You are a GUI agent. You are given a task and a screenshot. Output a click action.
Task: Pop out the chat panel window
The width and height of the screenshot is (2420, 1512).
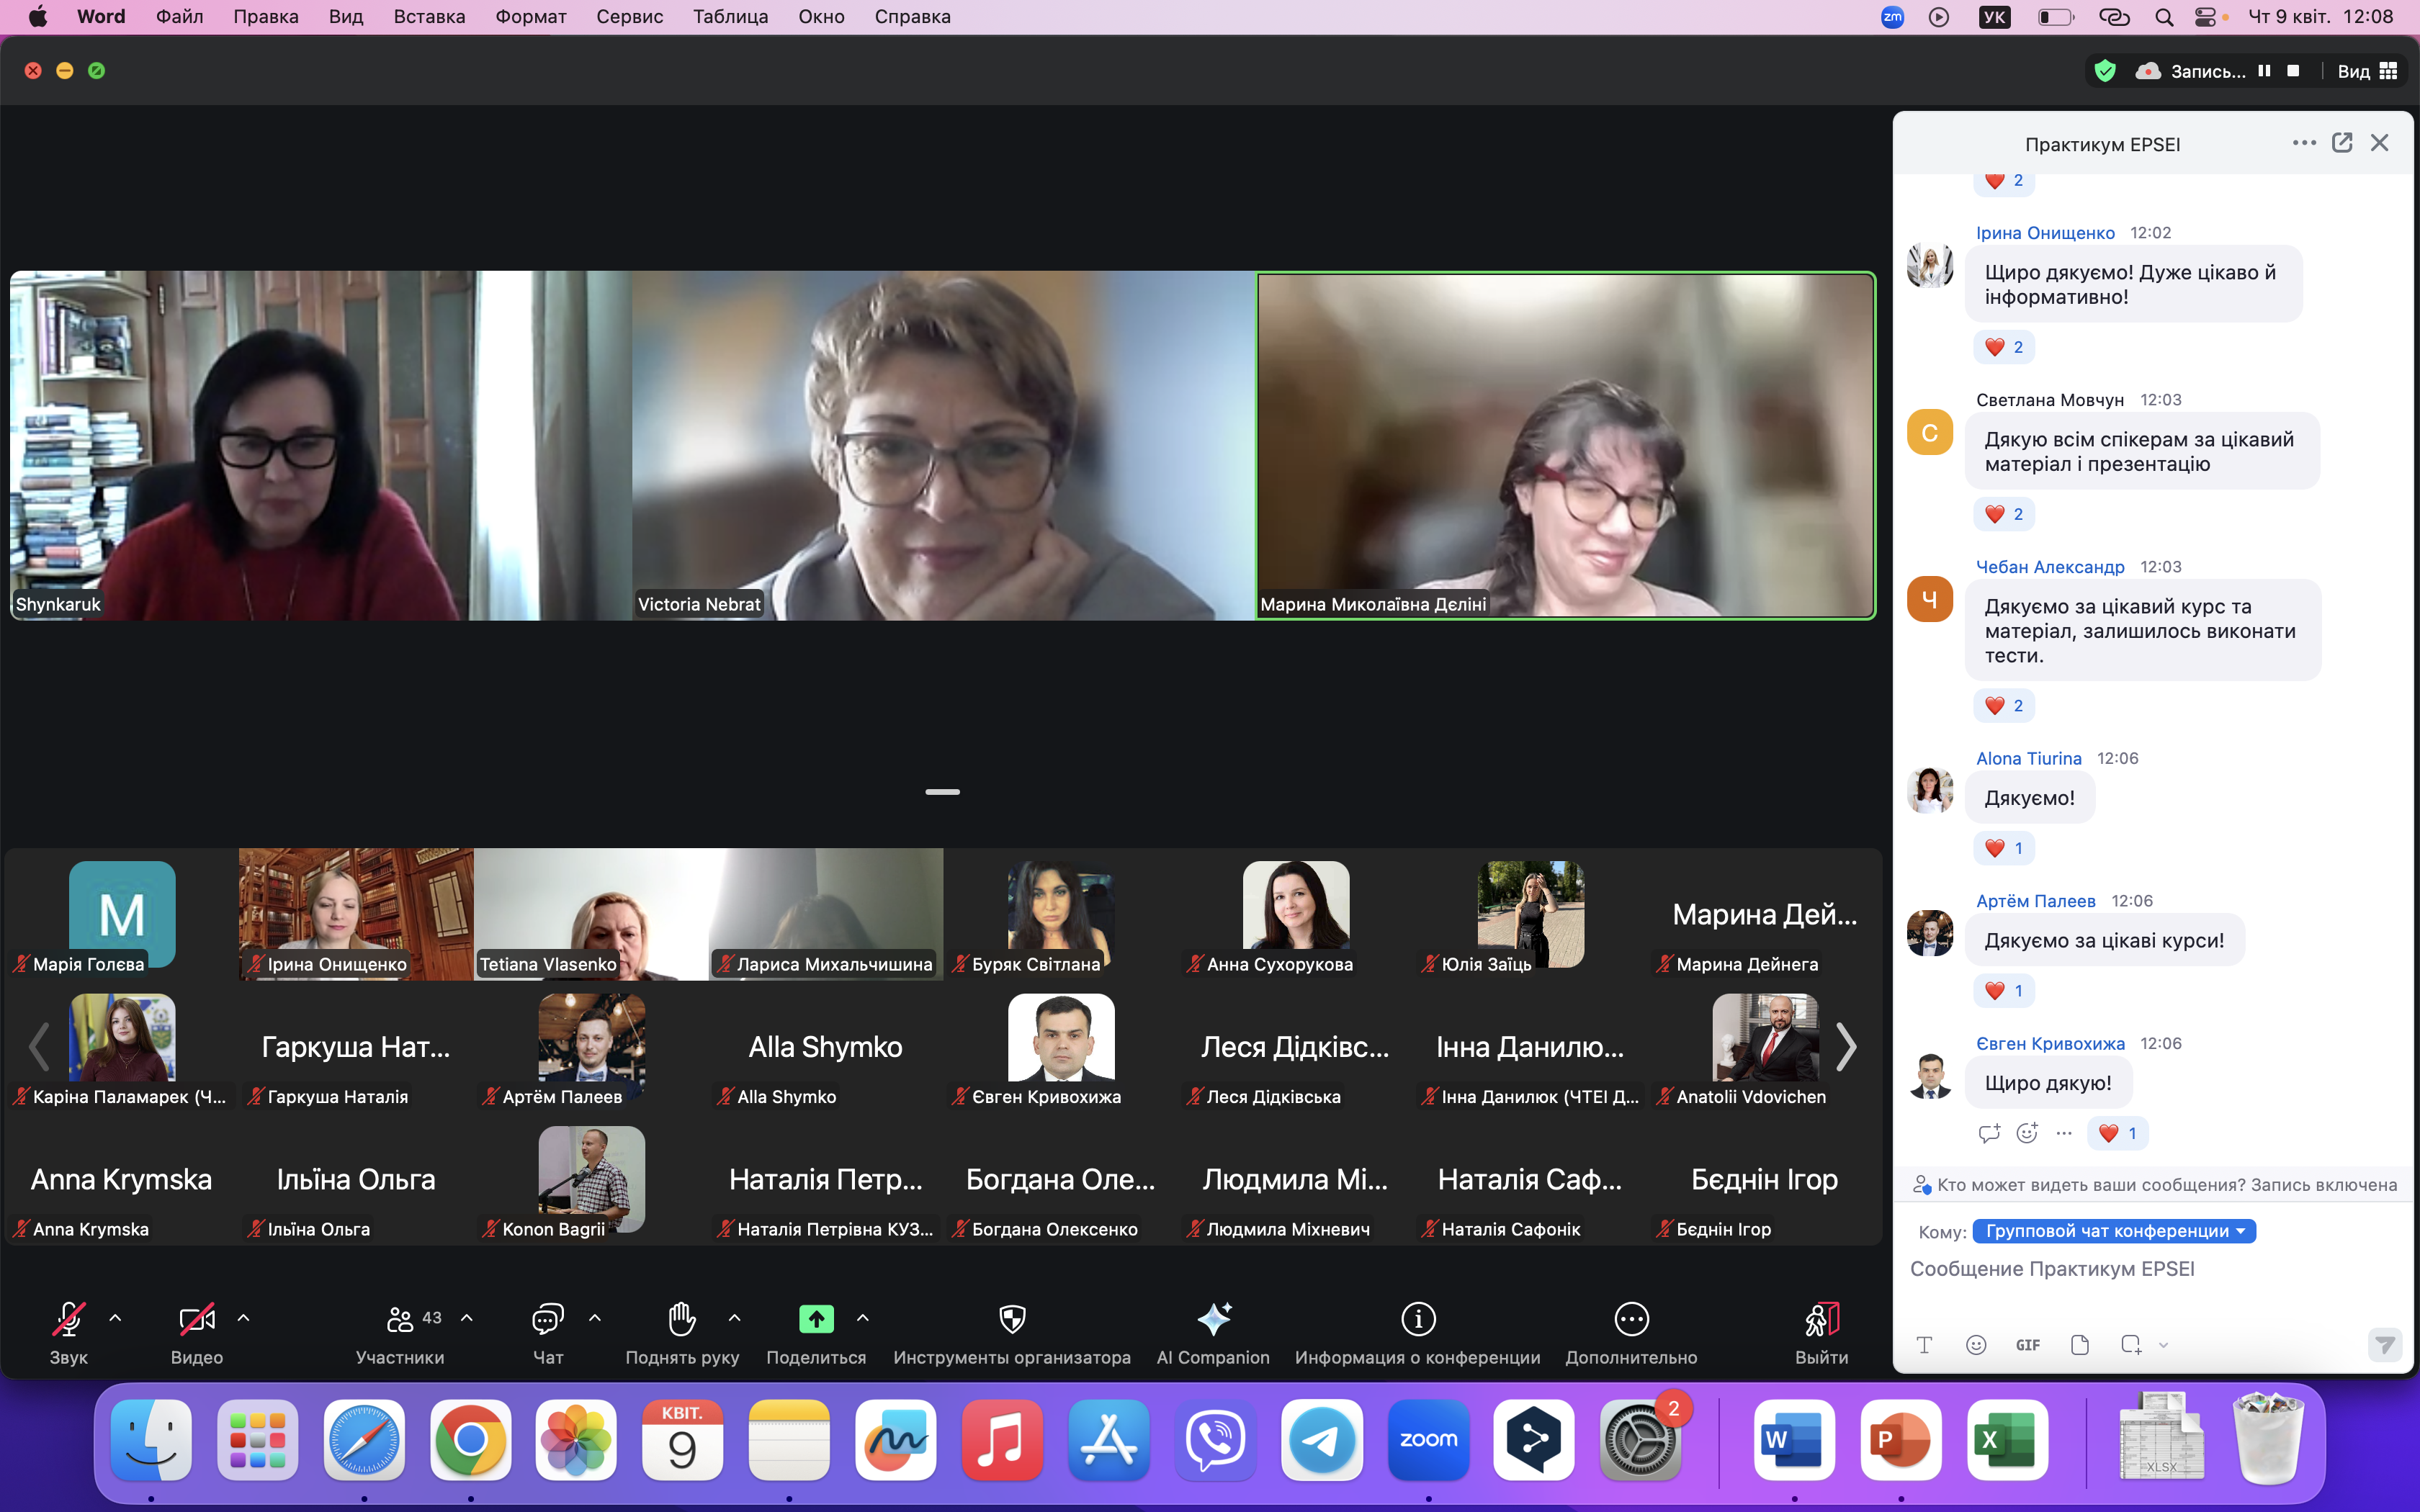click(2342, 143)
